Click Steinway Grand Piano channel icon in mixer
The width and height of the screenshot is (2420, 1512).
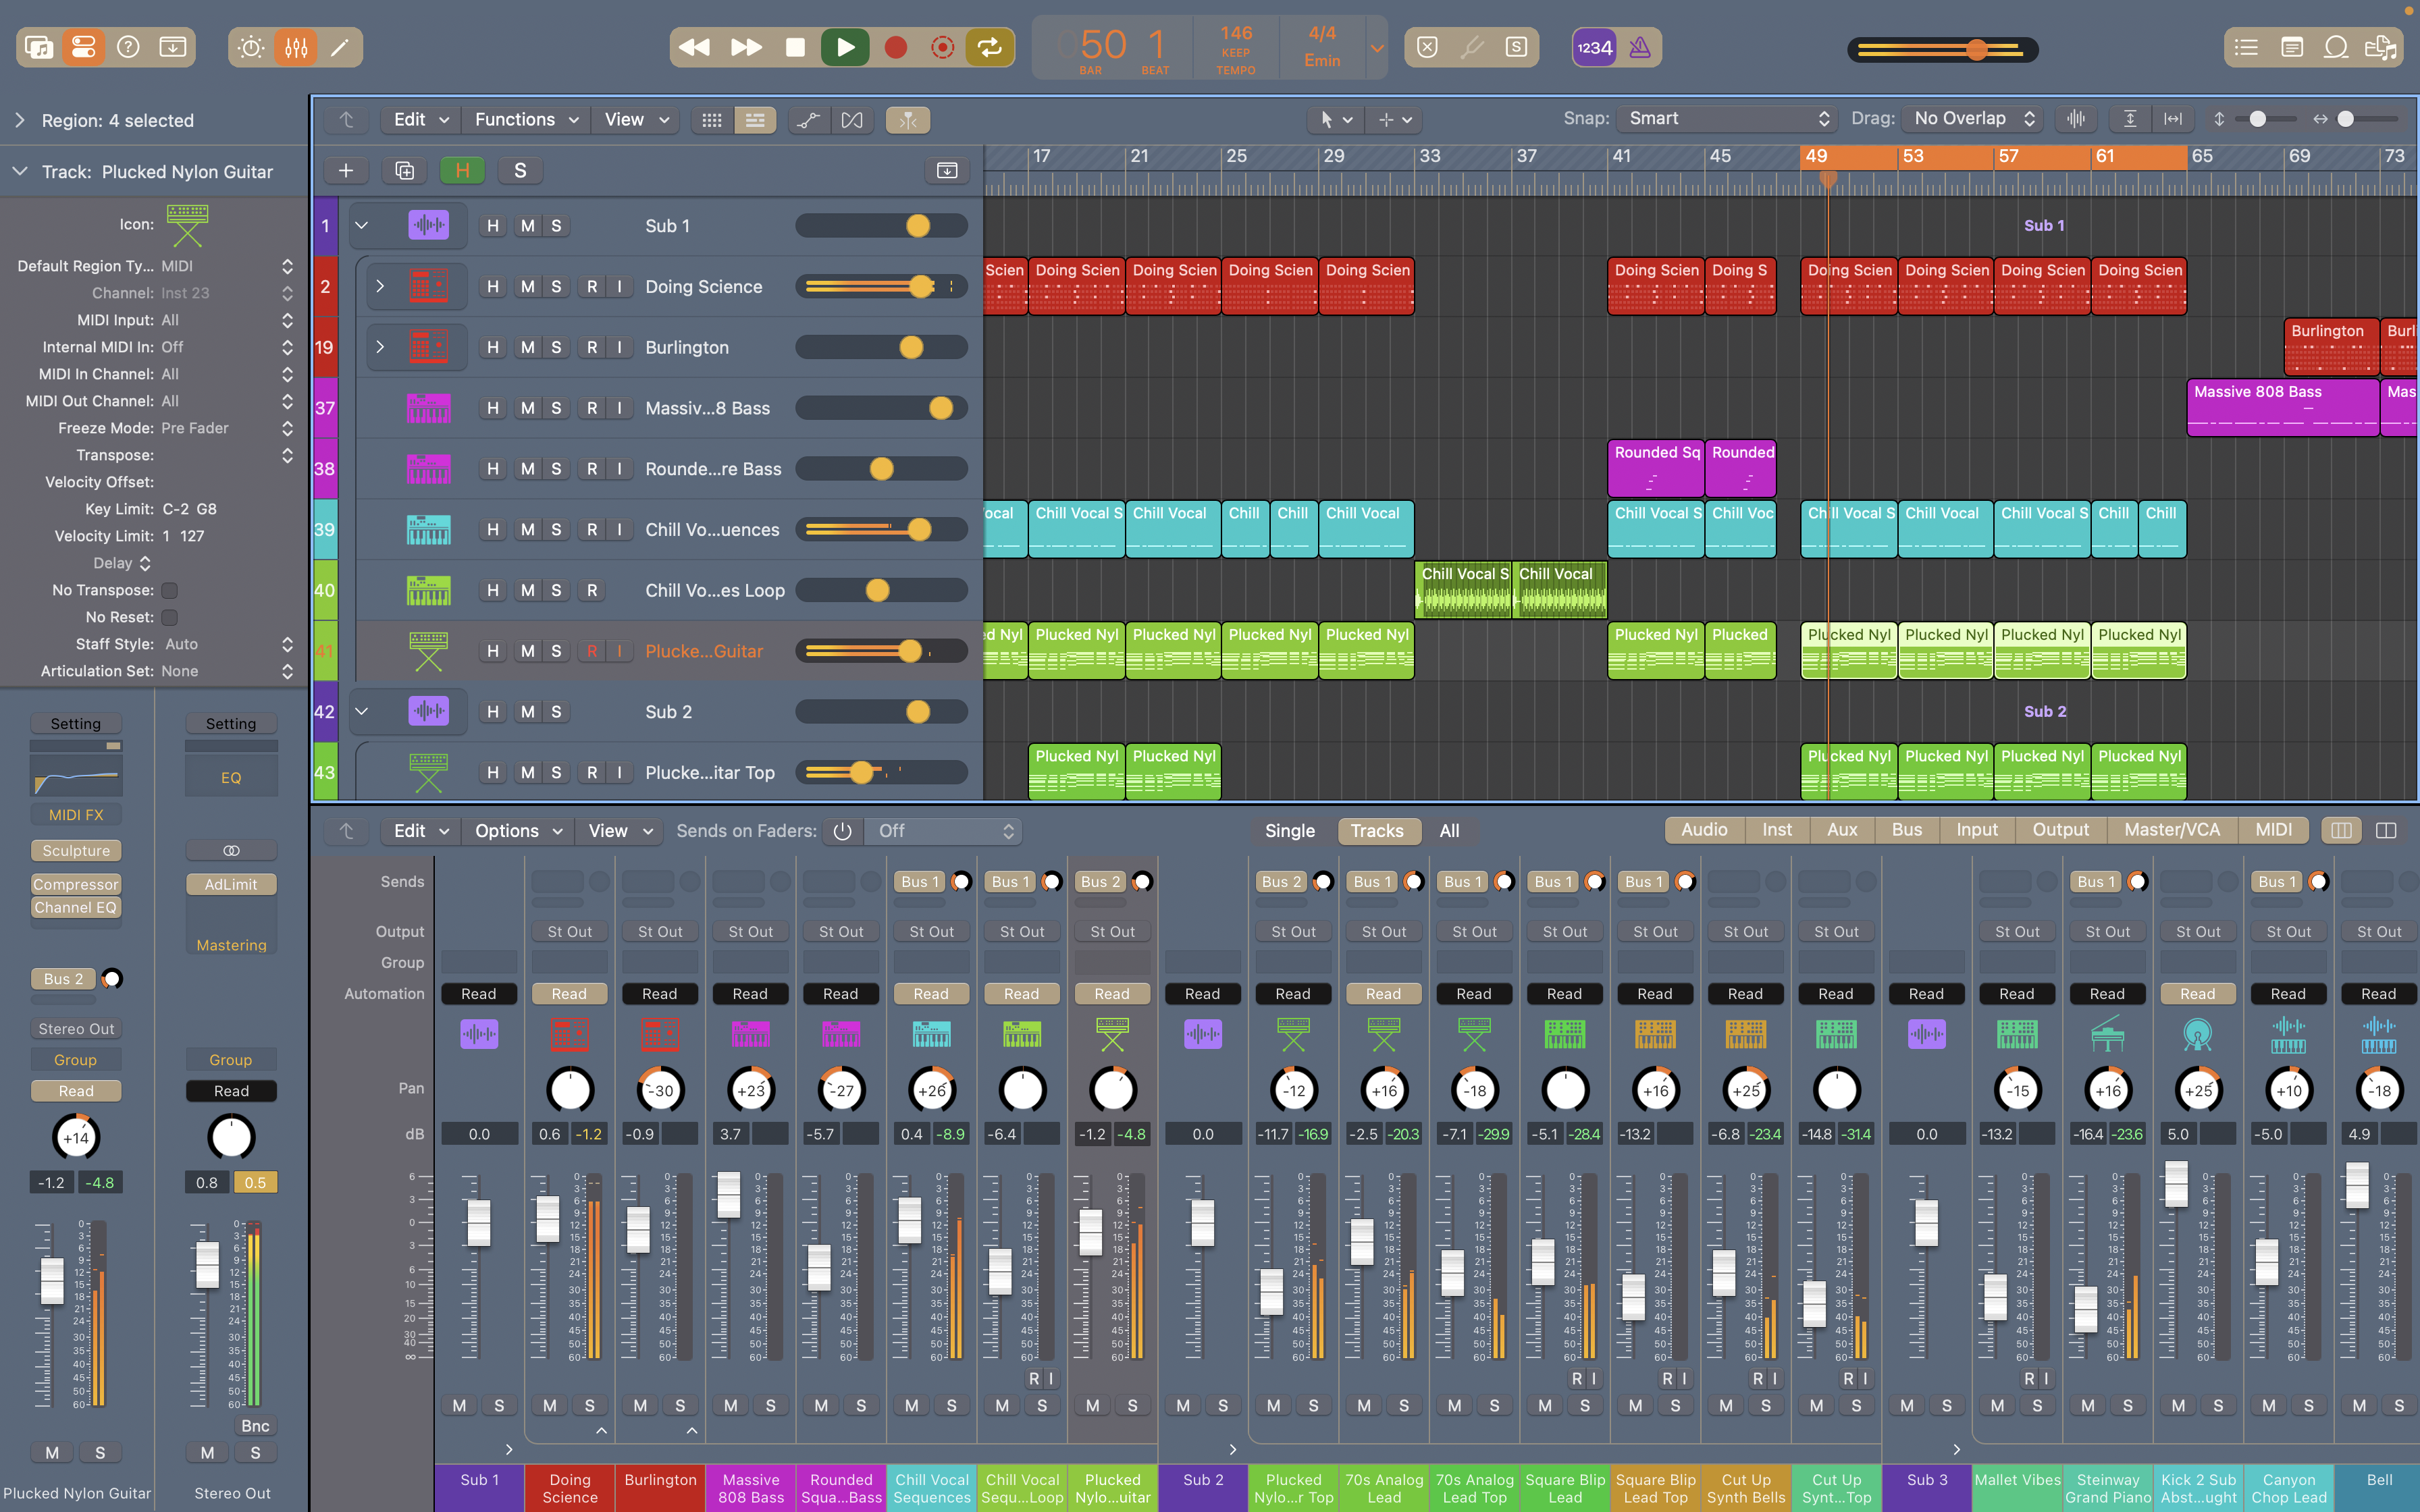pyautogui.click(x=2107, y=1034)
